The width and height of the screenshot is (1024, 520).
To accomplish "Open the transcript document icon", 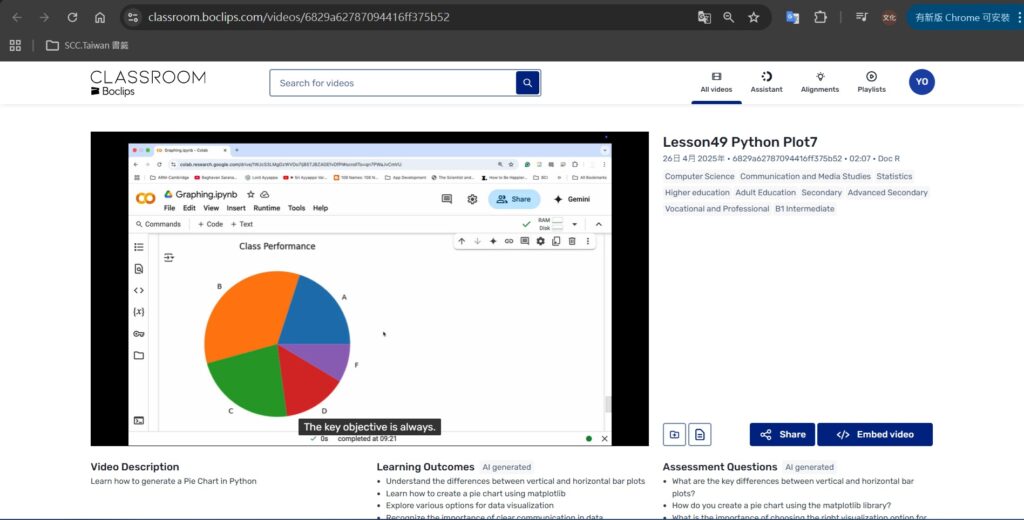I will 700,434.
